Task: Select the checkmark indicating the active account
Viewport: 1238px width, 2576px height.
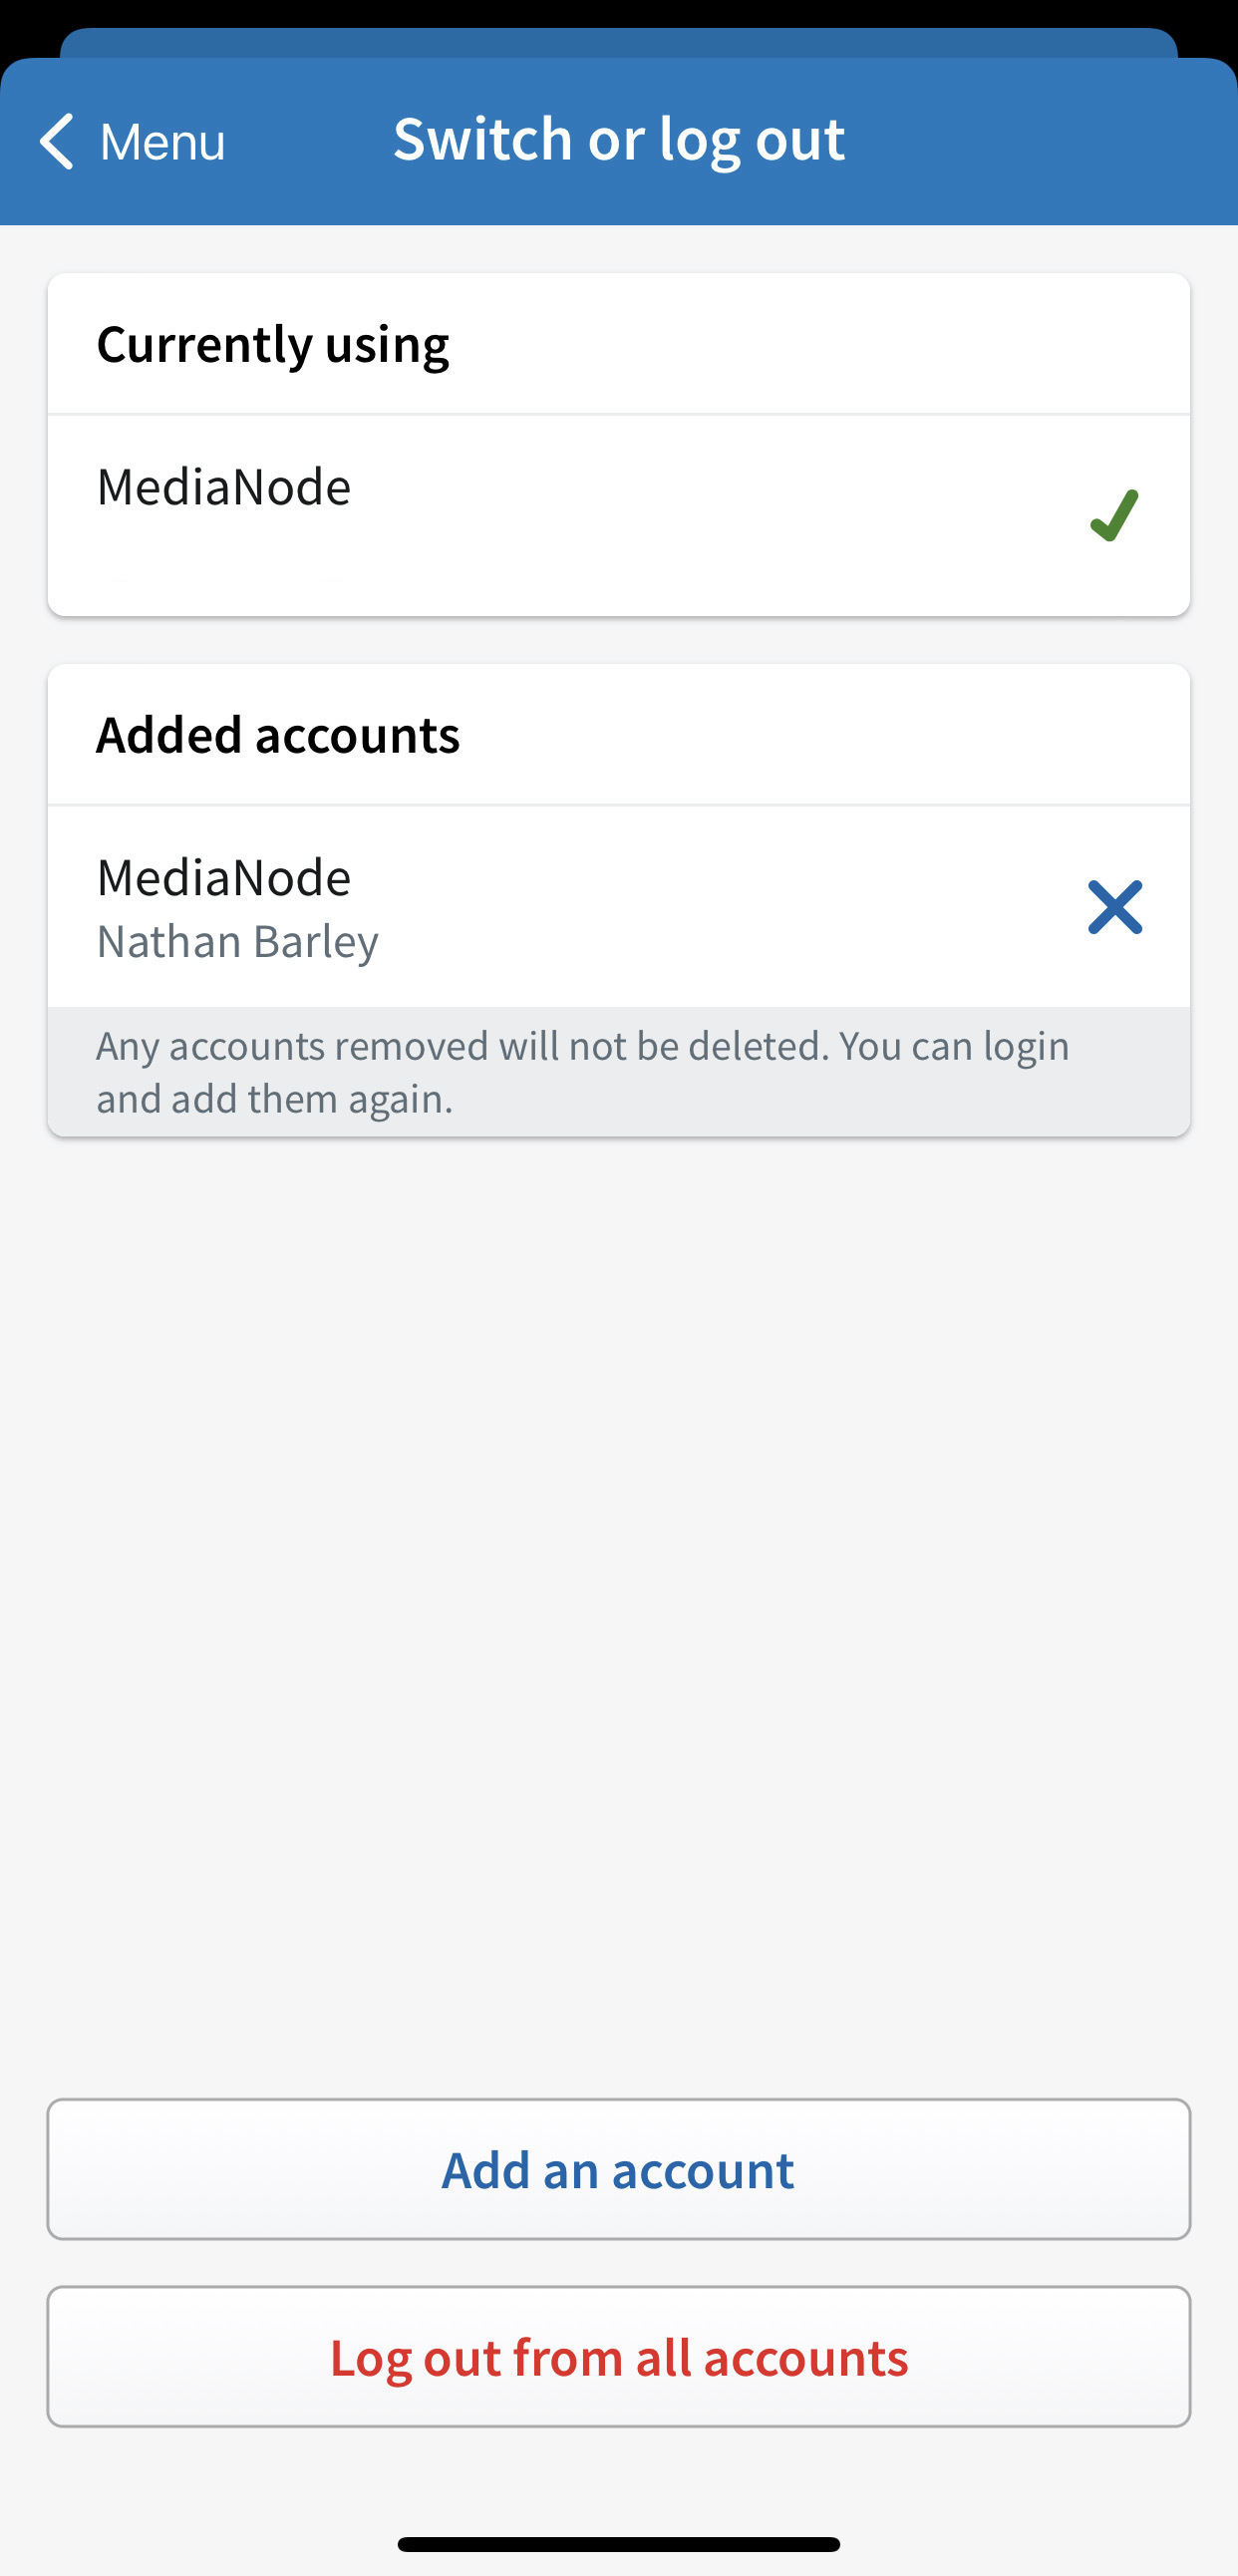Action: click(1113, 515)
